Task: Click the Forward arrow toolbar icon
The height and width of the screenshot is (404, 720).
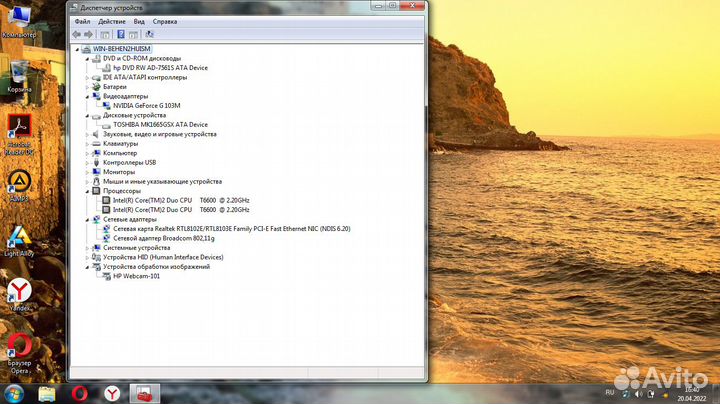Action: 88,34
